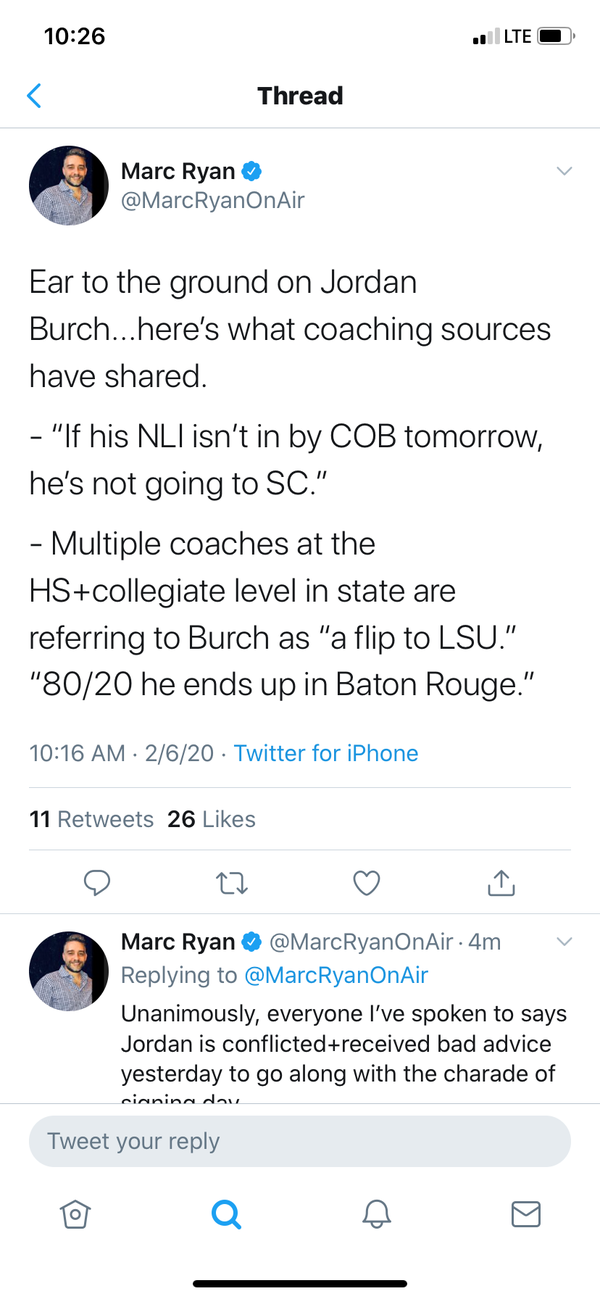Tap the @MarcRyanOnAir handle under name
Viewport: 600px width, 1299px height.
[x=212, y=200]
